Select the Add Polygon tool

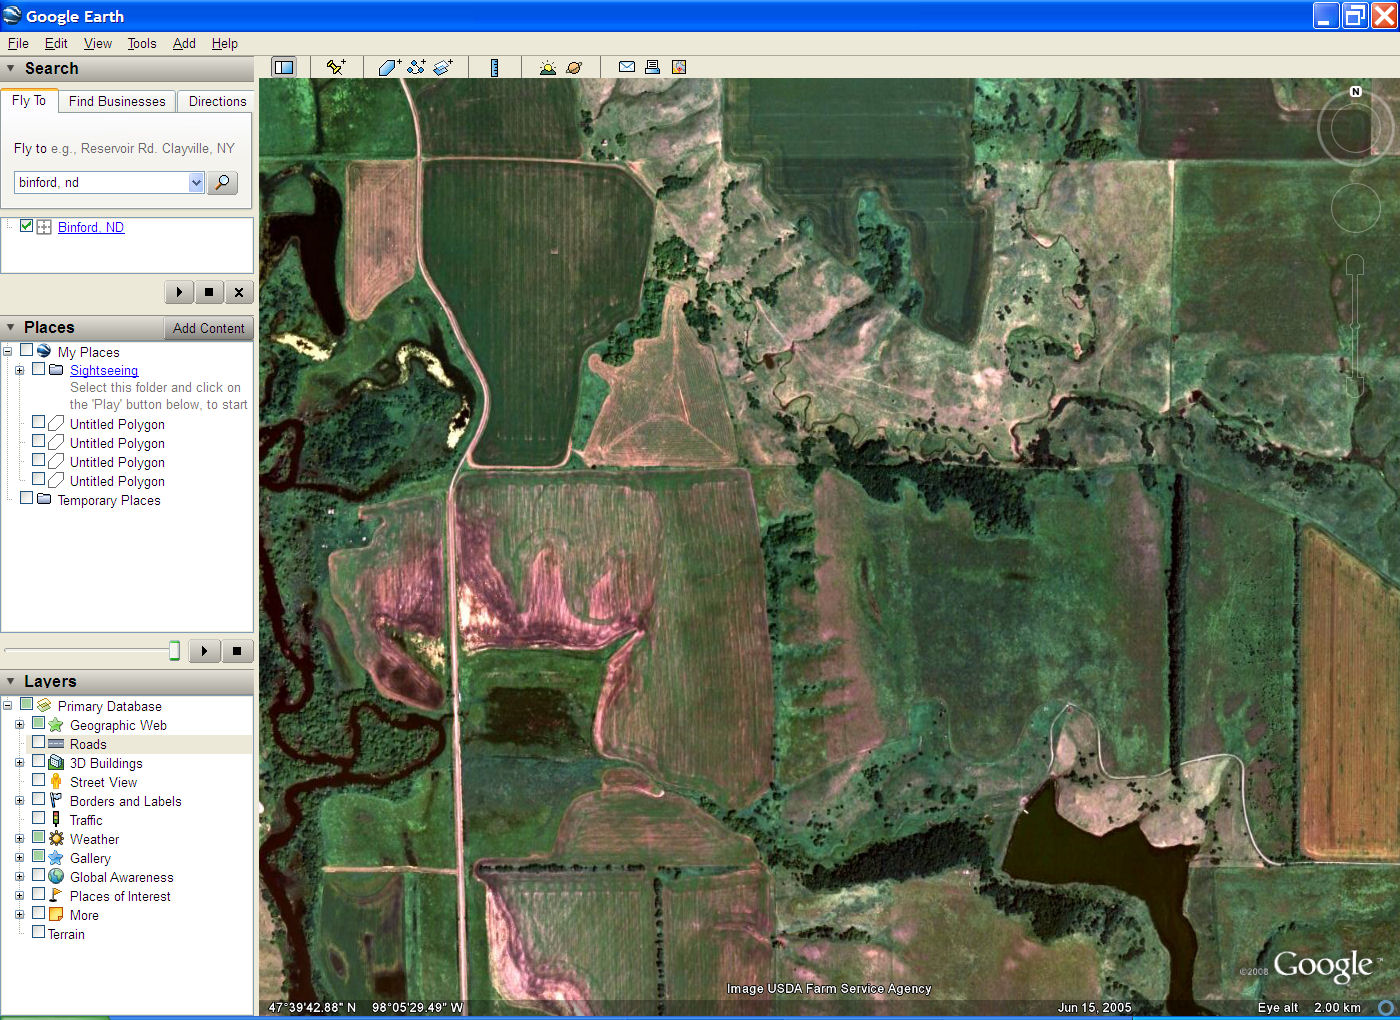389,67
